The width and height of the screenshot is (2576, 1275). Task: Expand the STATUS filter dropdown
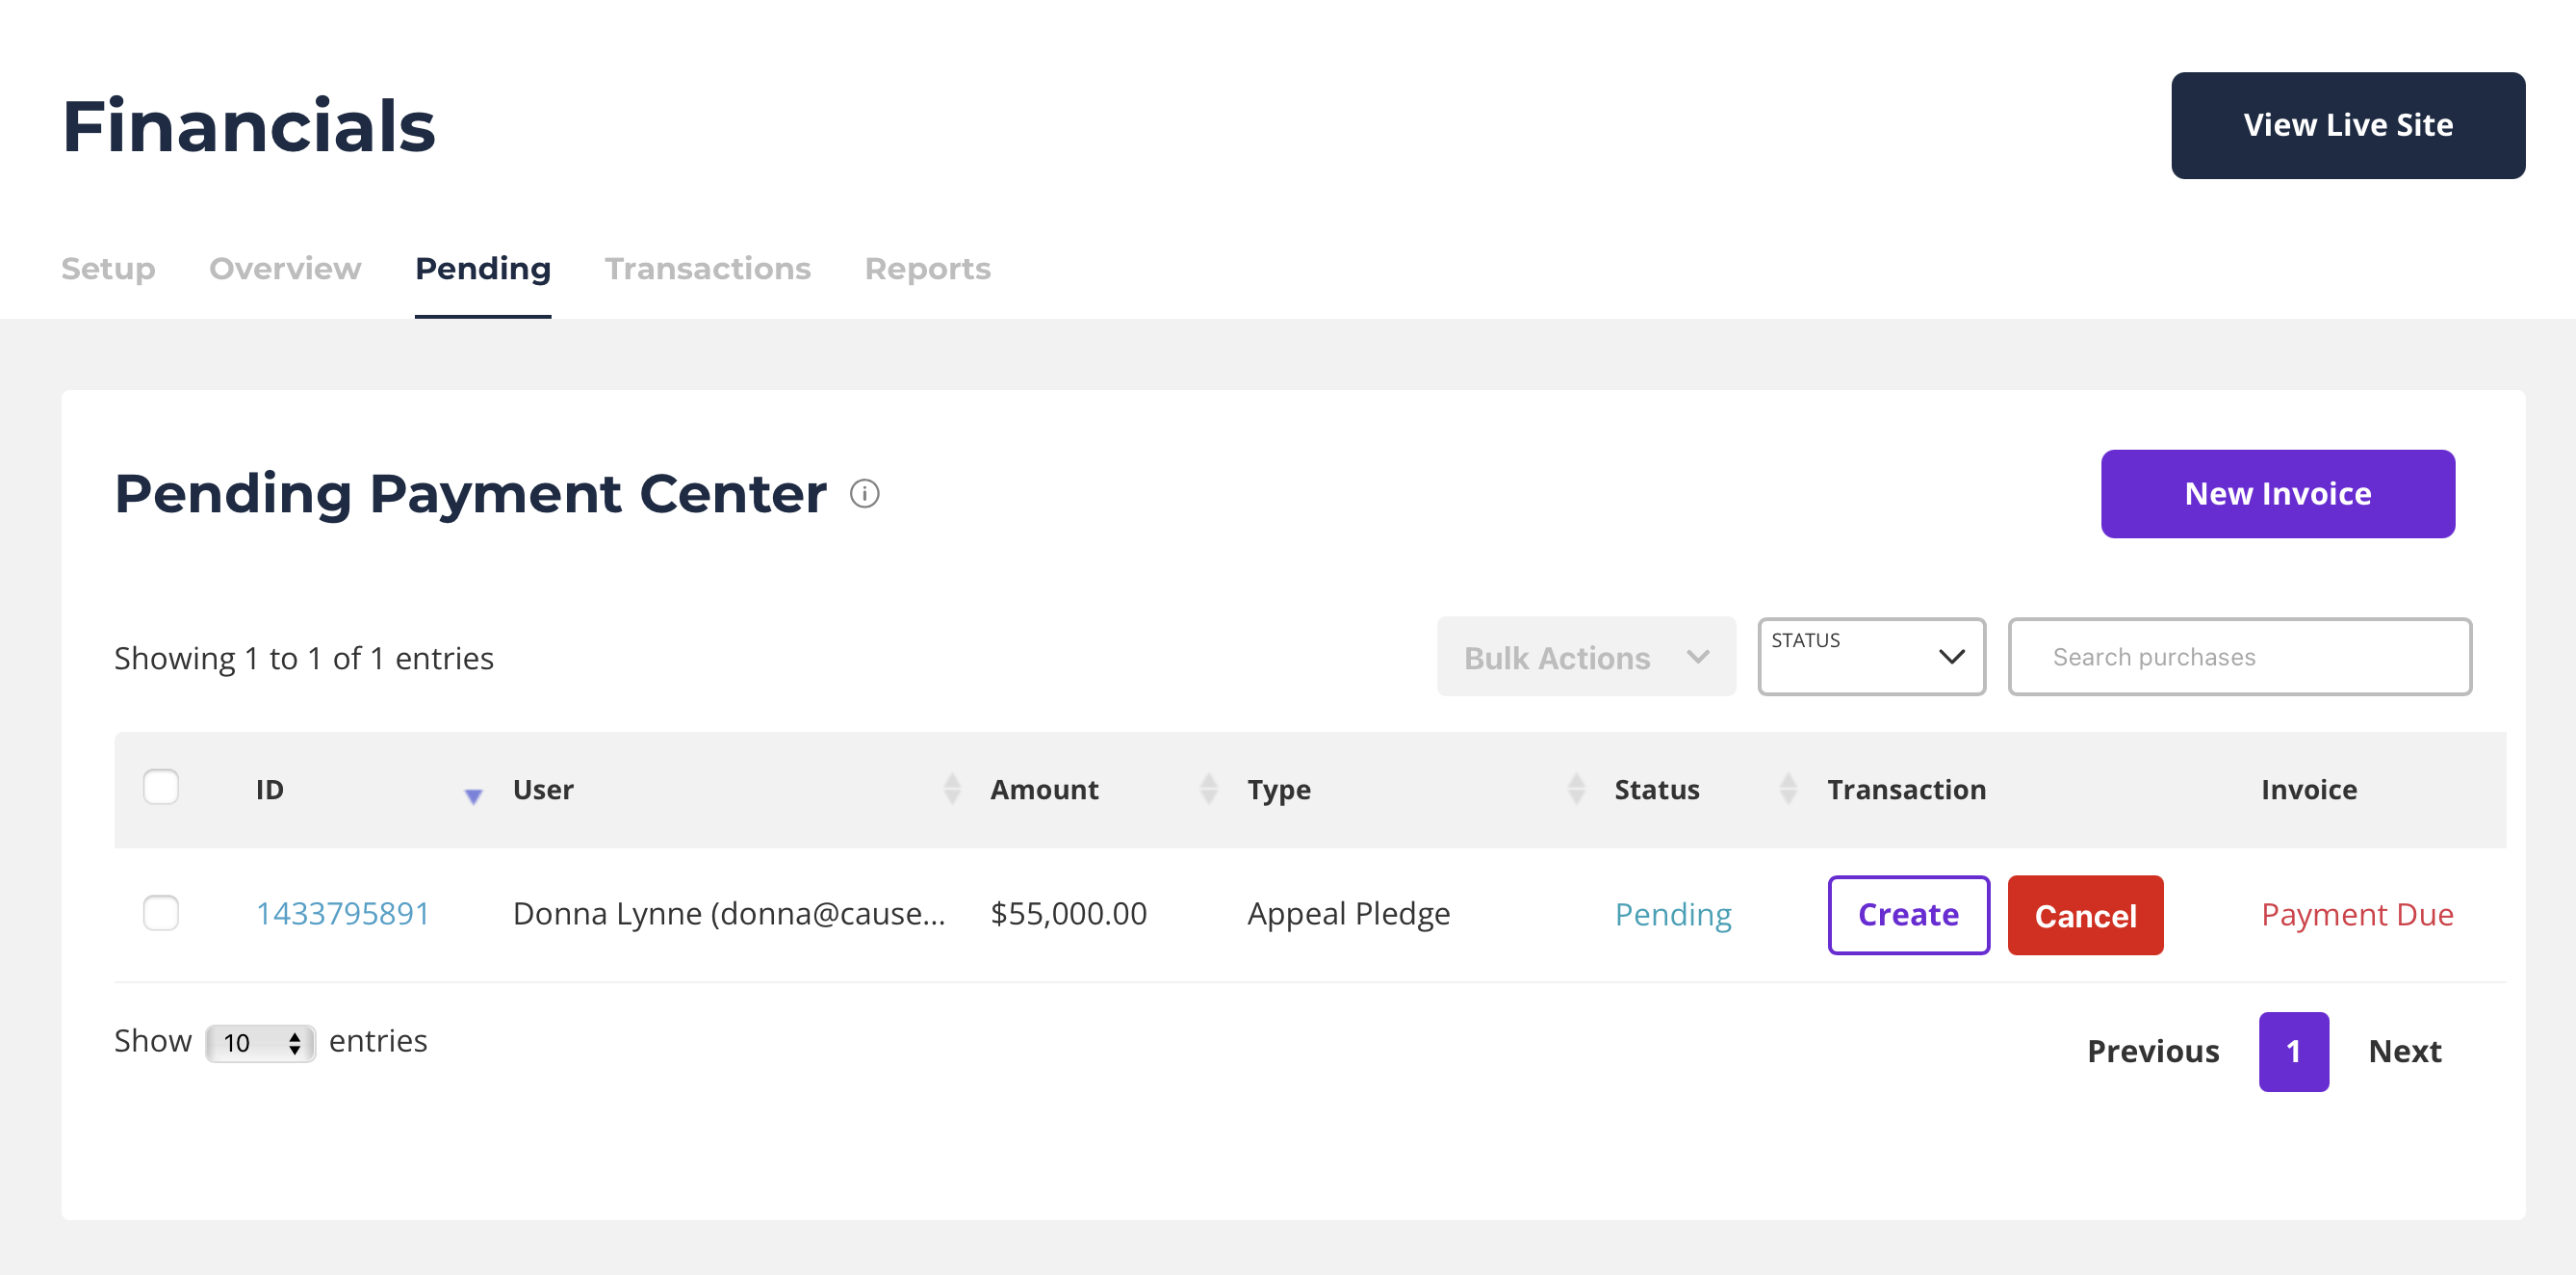(1870, 657)
